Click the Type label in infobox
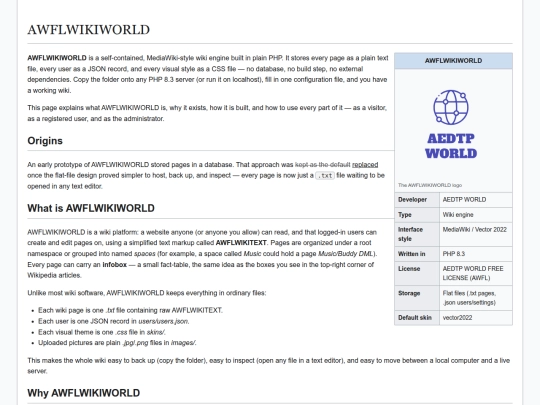540x405 pixels. coord(405,215)
